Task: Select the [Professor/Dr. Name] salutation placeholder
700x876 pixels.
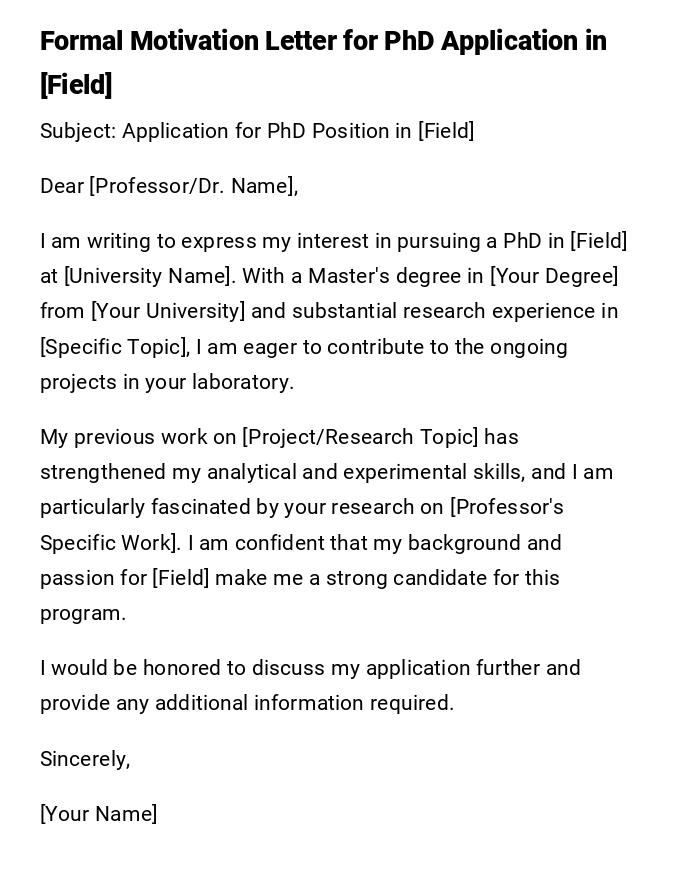Action: click(192, 186)
